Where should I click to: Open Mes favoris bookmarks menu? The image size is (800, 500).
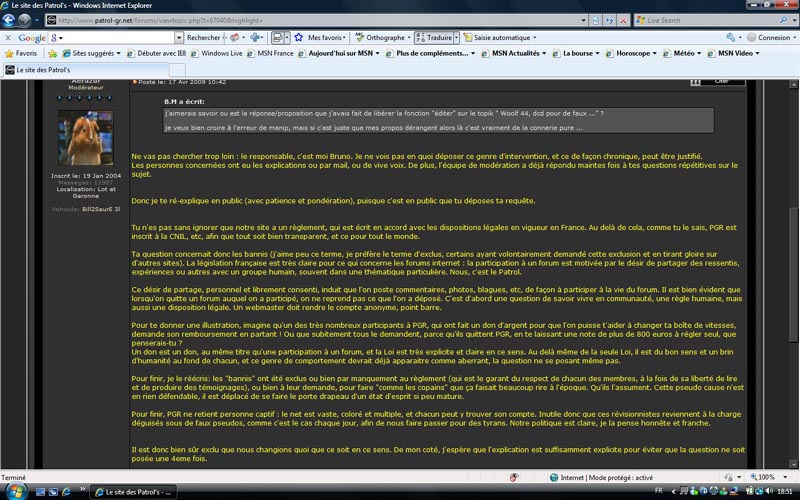pyautogui.click(x=327, y=38)
